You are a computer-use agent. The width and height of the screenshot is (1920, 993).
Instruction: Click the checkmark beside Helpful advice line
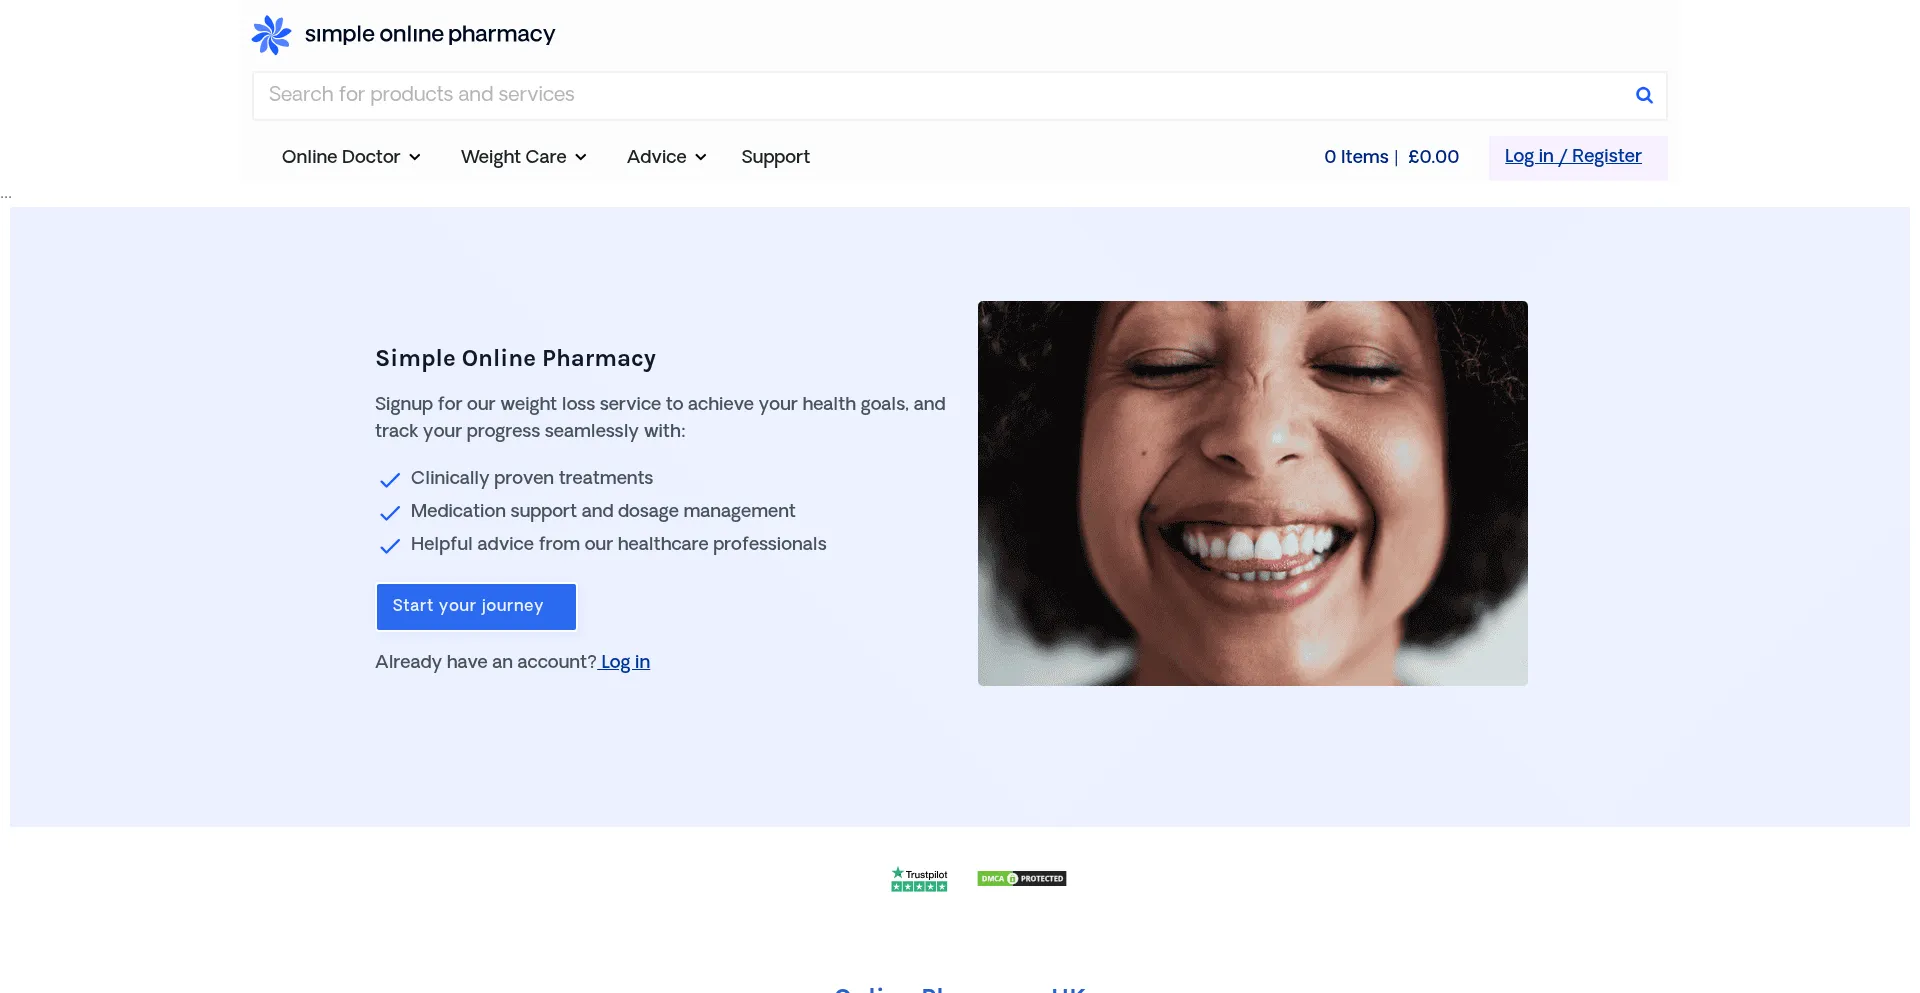(390, 546)
